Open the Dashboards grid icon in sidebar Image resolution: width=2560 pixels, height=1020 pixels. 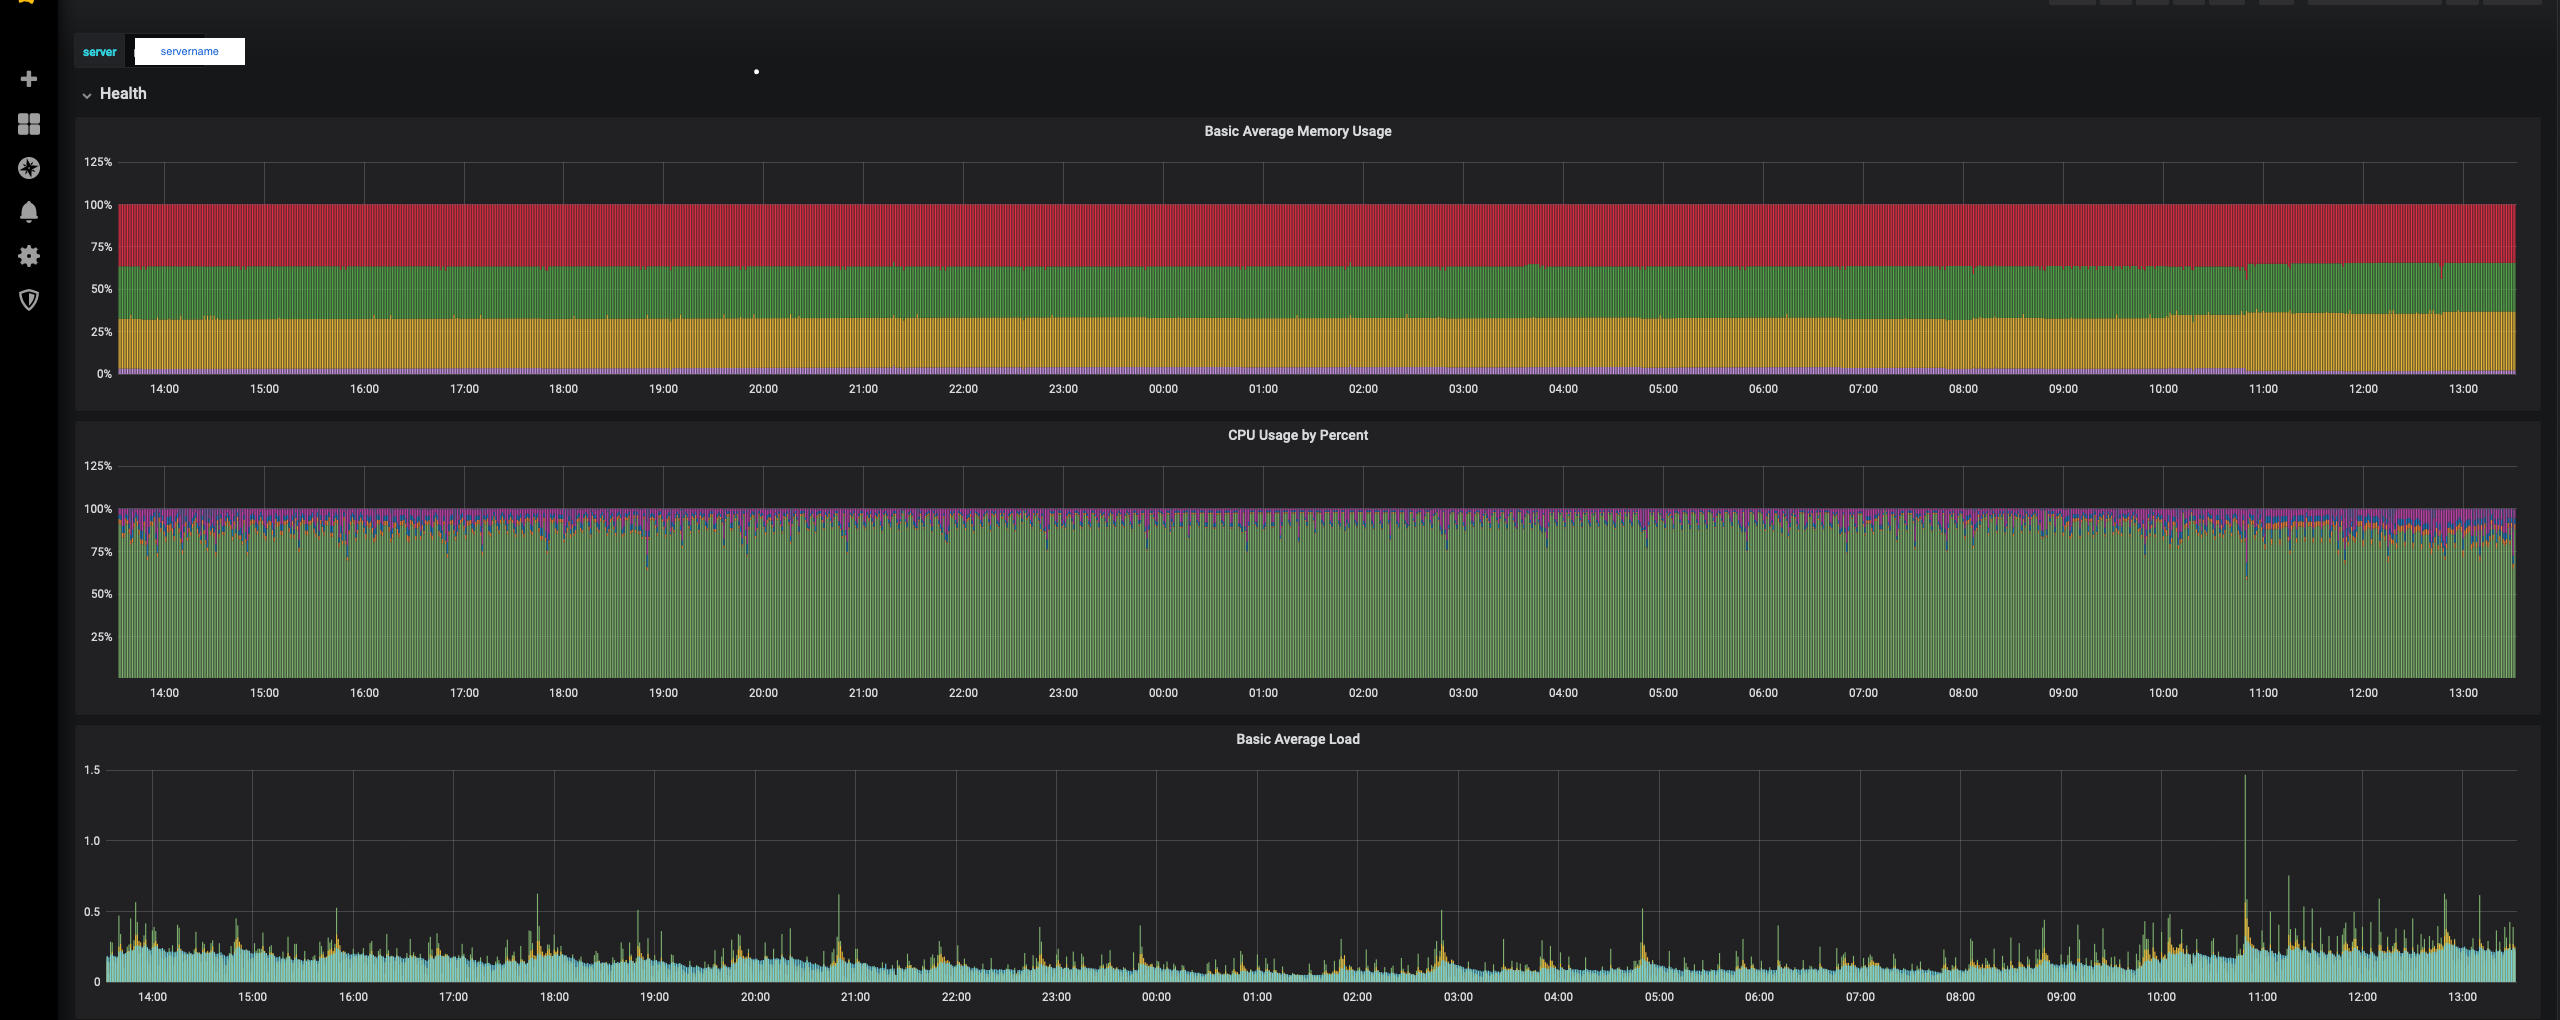29,124
